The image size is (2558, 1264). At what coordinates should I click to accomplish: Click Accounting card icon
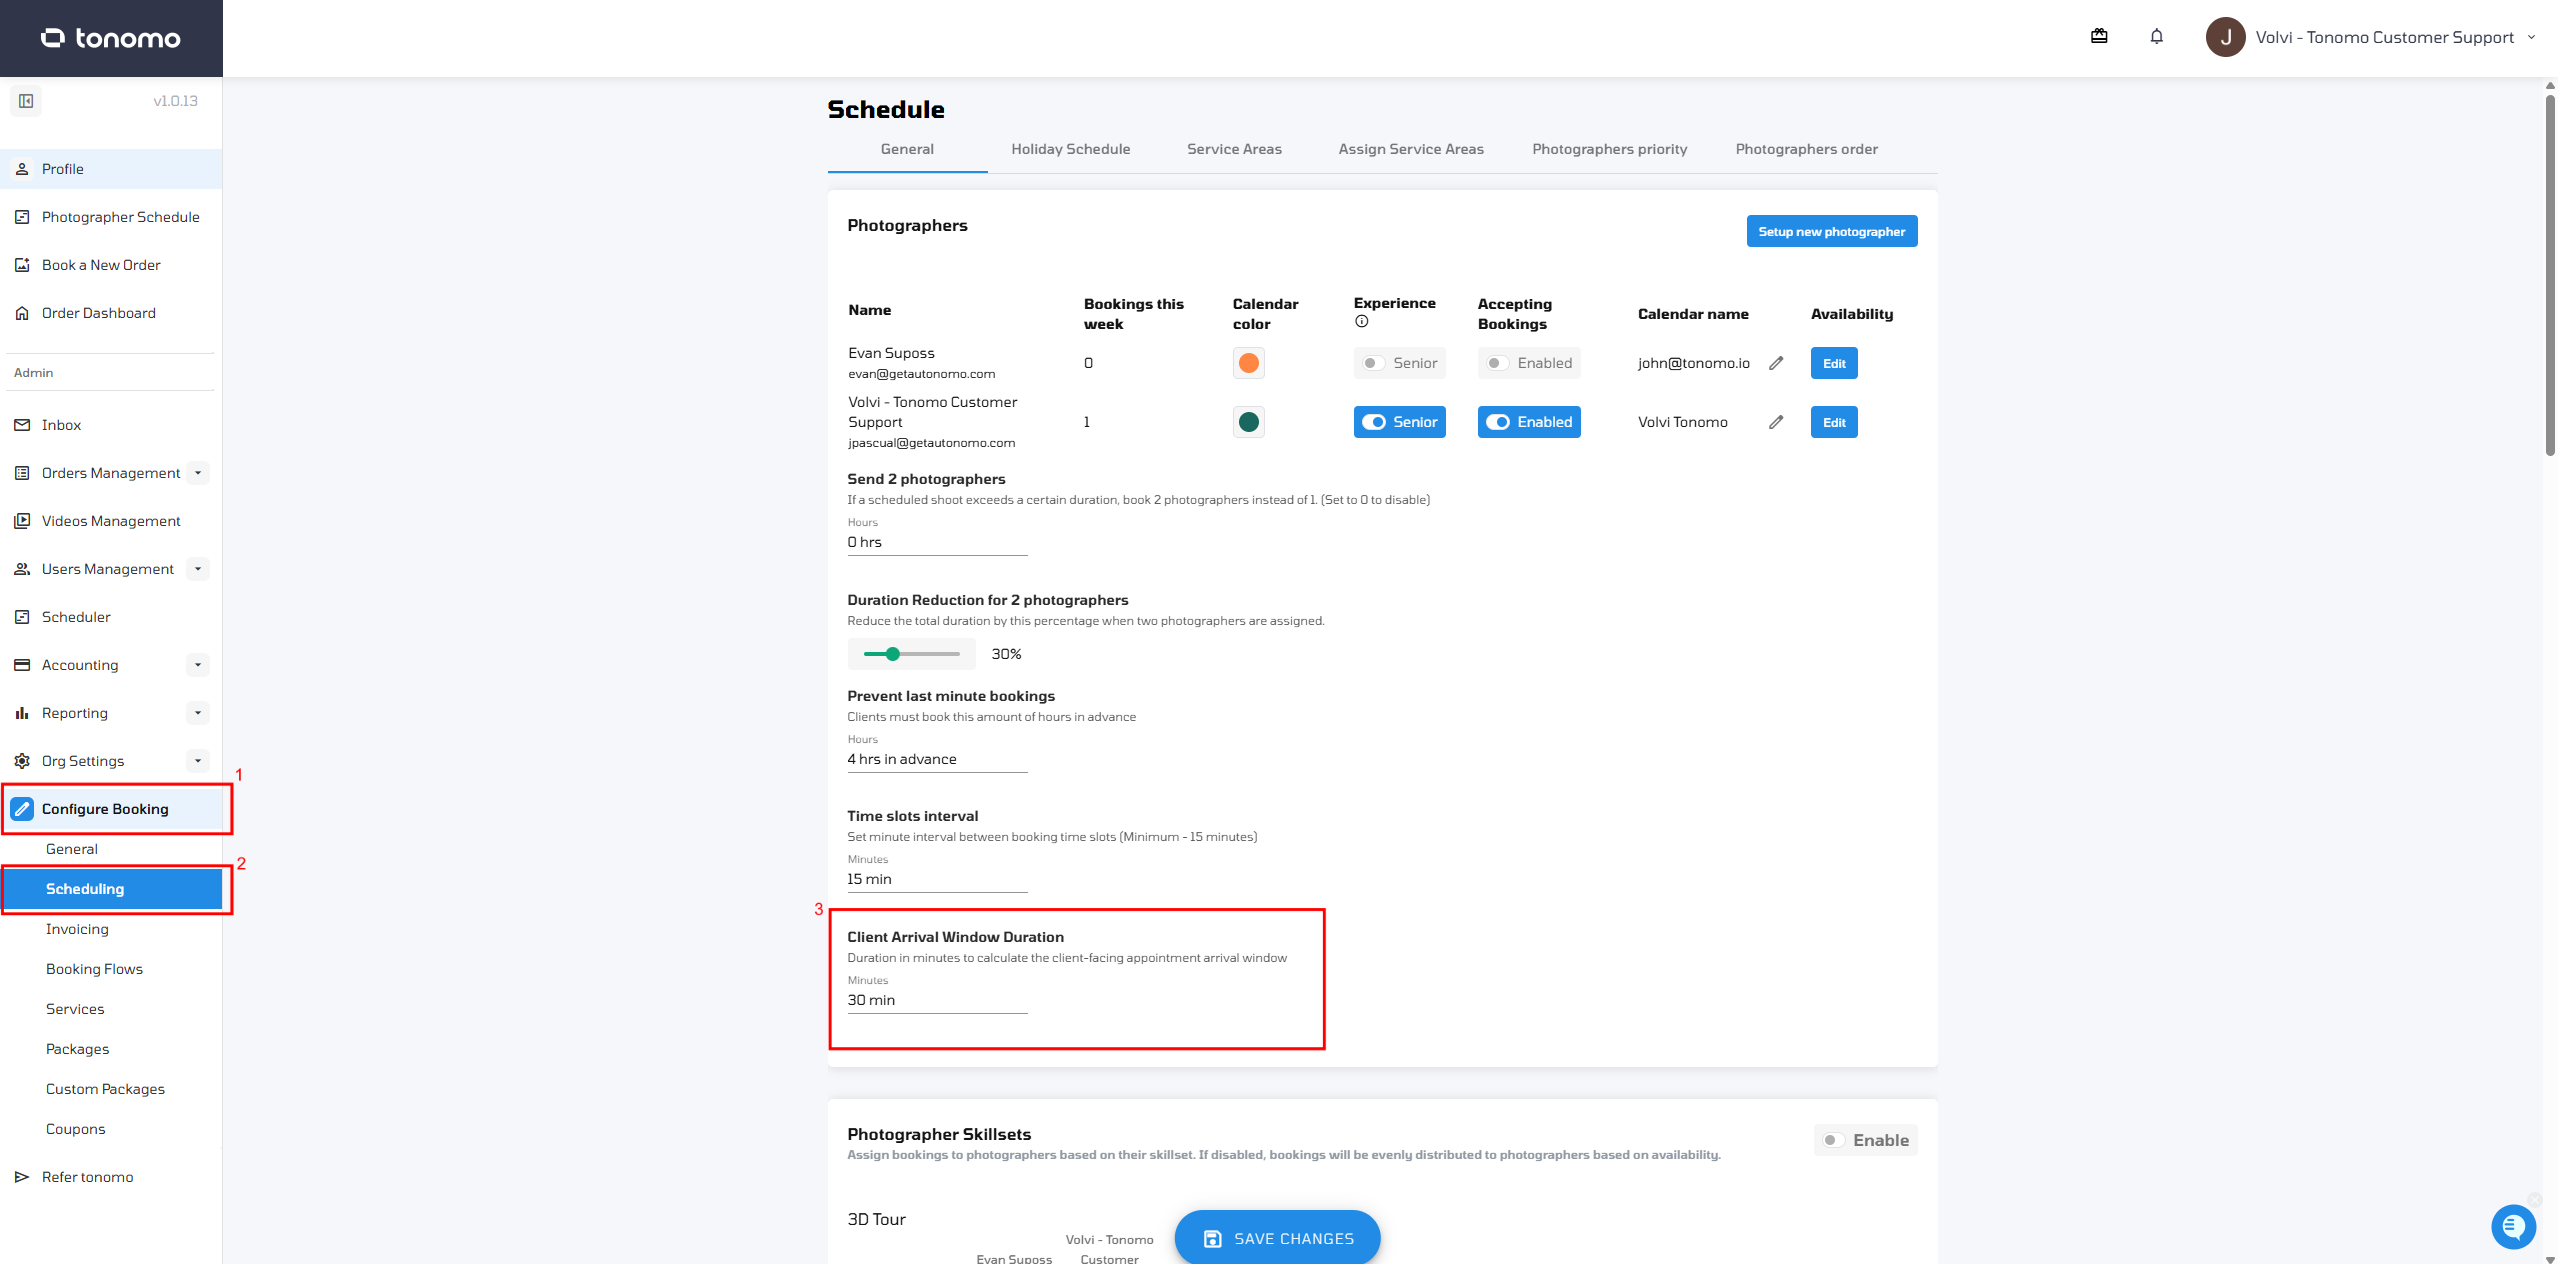point(22,665)
